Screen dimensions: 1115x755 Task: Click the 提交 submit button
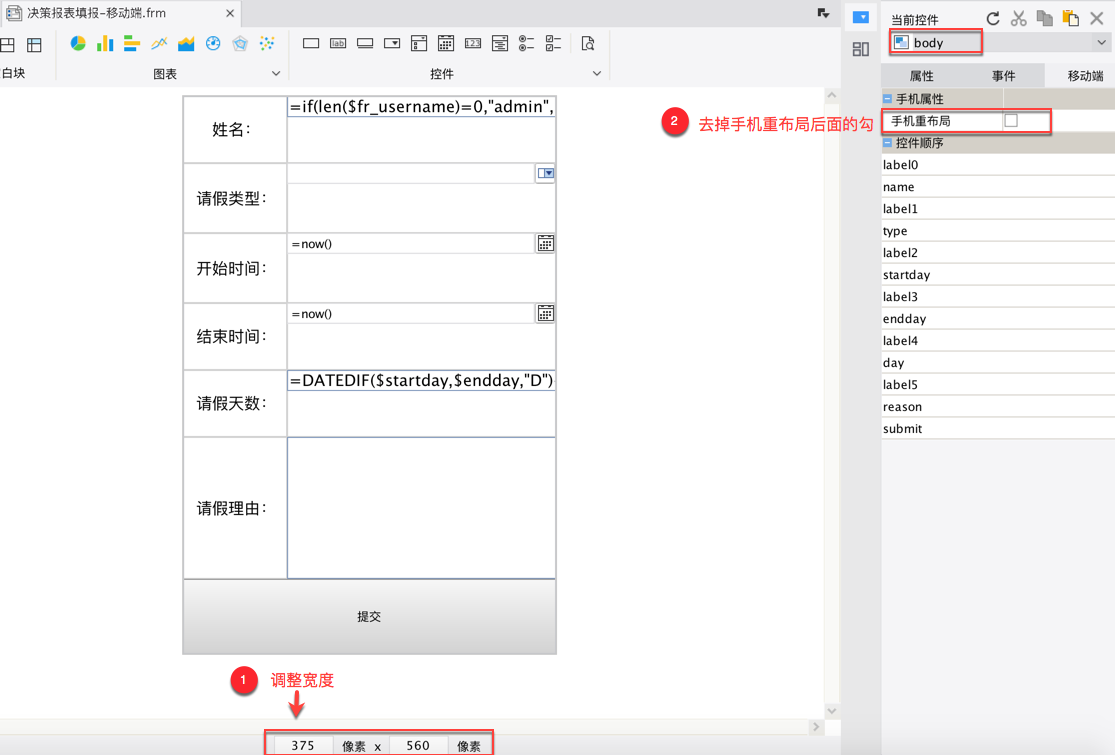tap(369, 616)
